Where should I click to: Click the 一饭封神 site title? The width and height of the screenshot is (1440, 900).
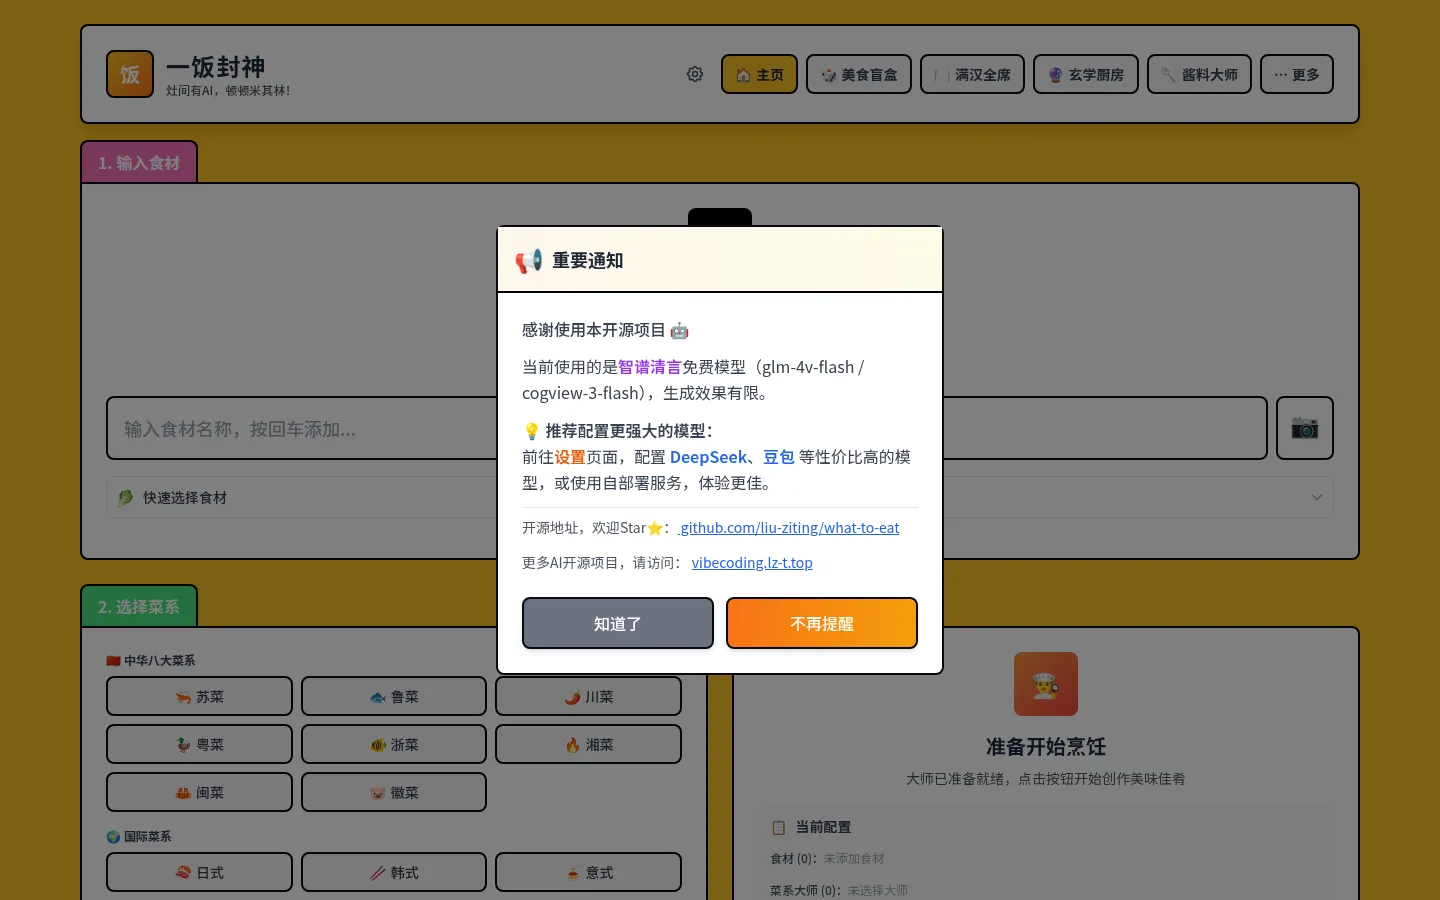[216, 67]
